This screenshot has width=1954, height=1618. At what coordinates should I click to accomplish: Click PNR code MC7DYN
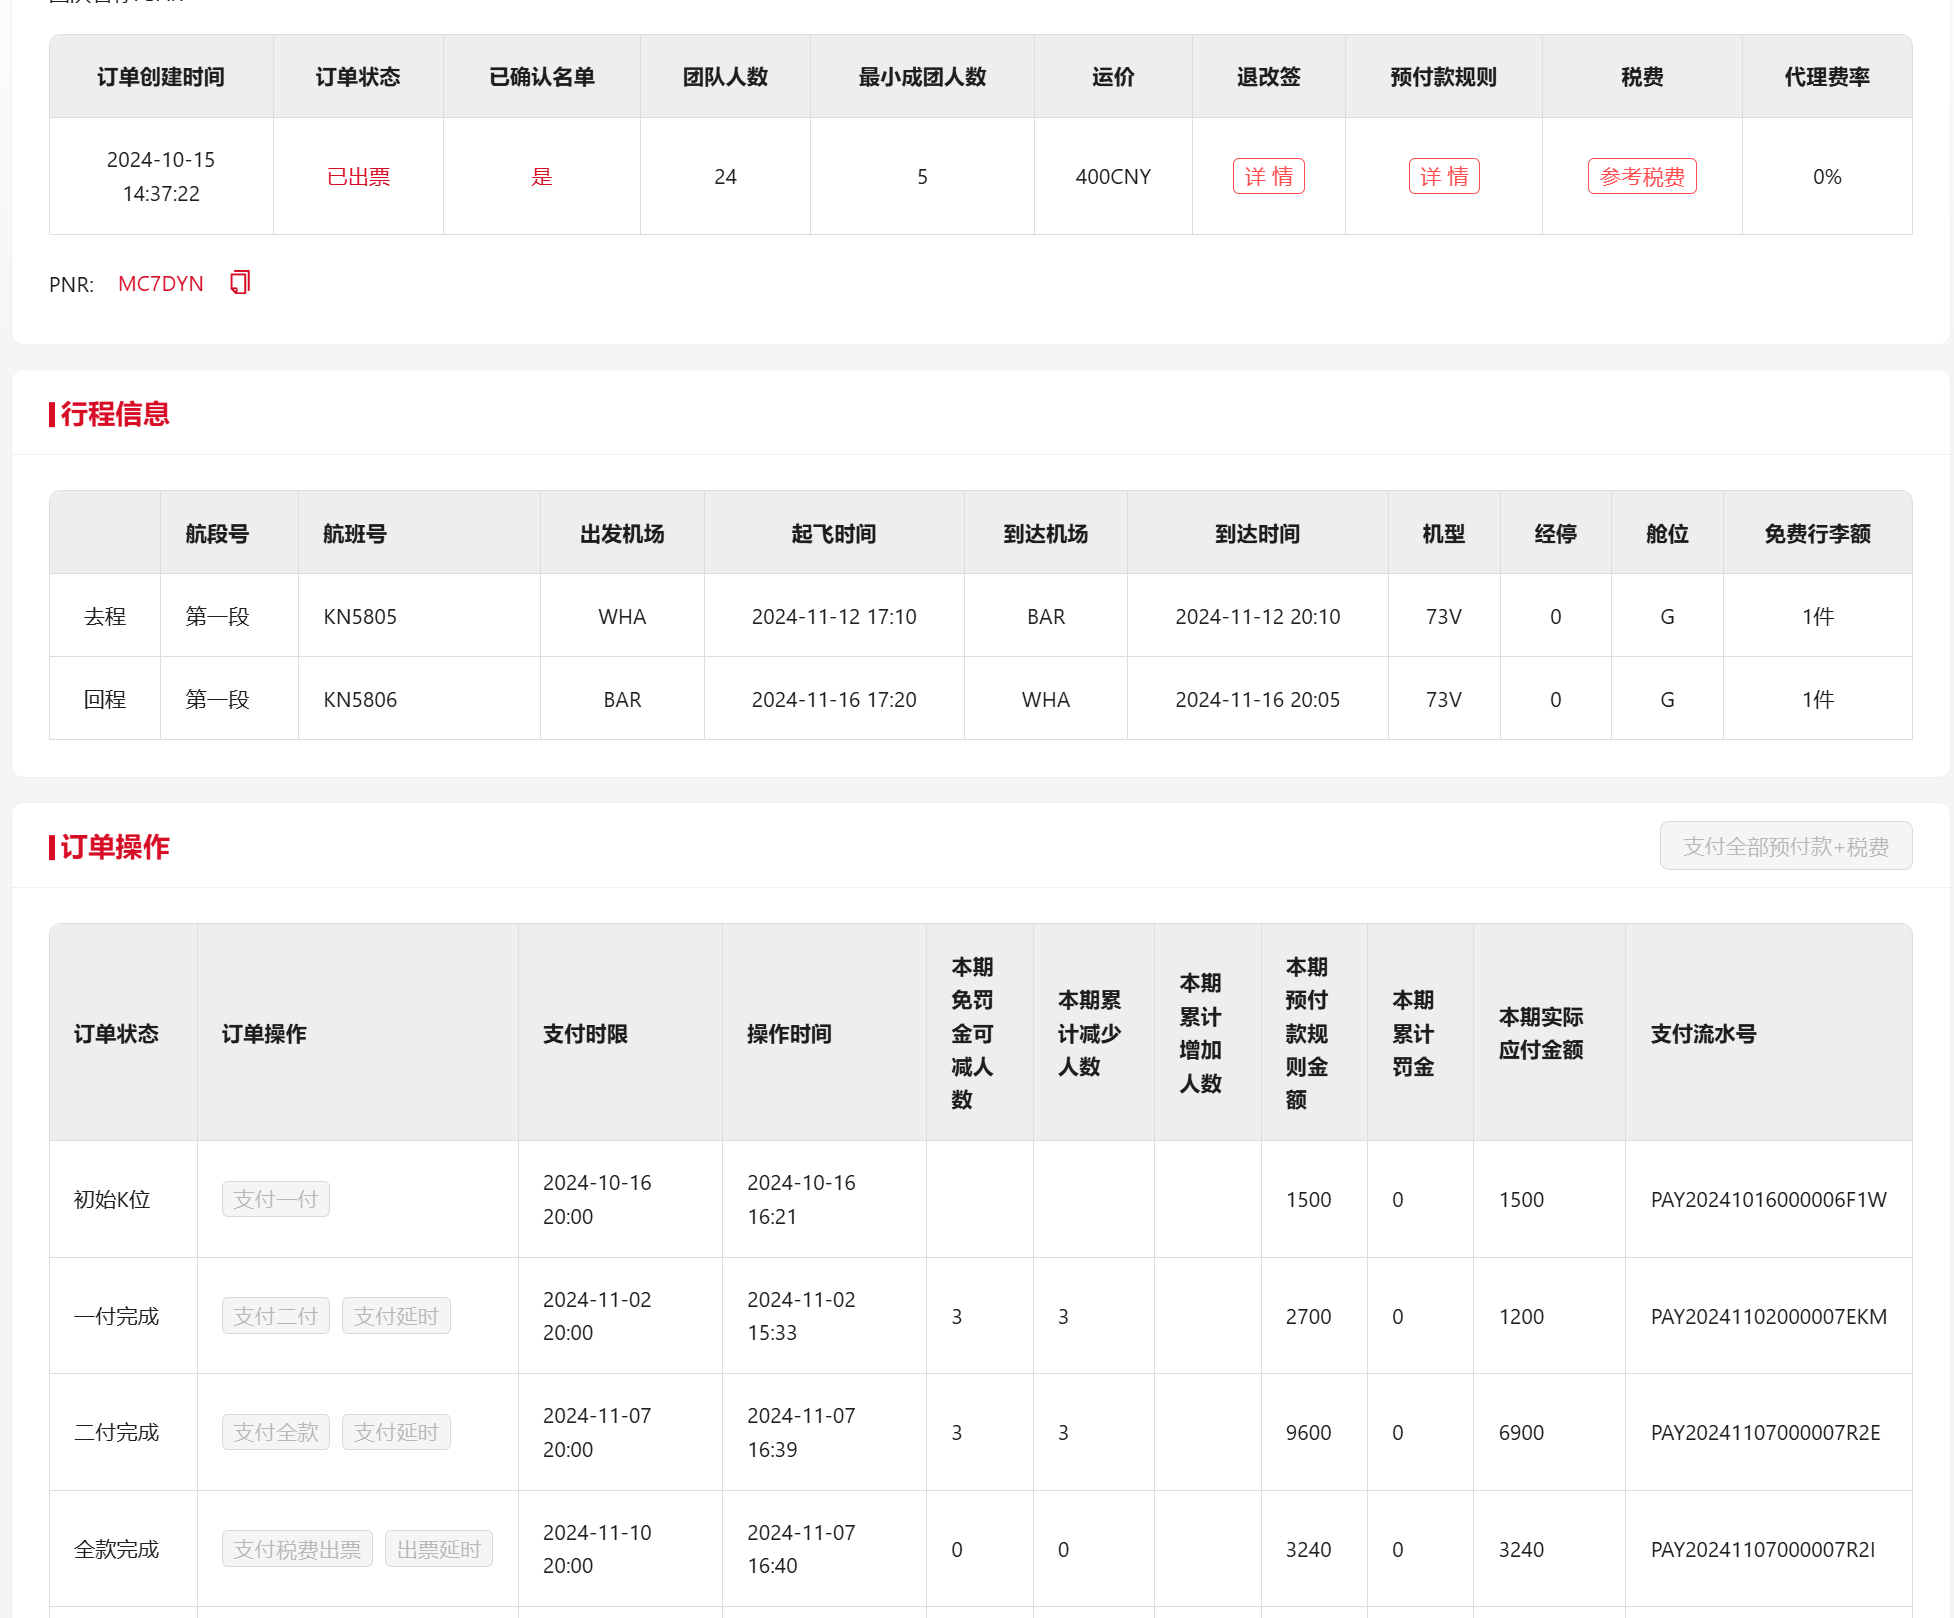[160, 284]
